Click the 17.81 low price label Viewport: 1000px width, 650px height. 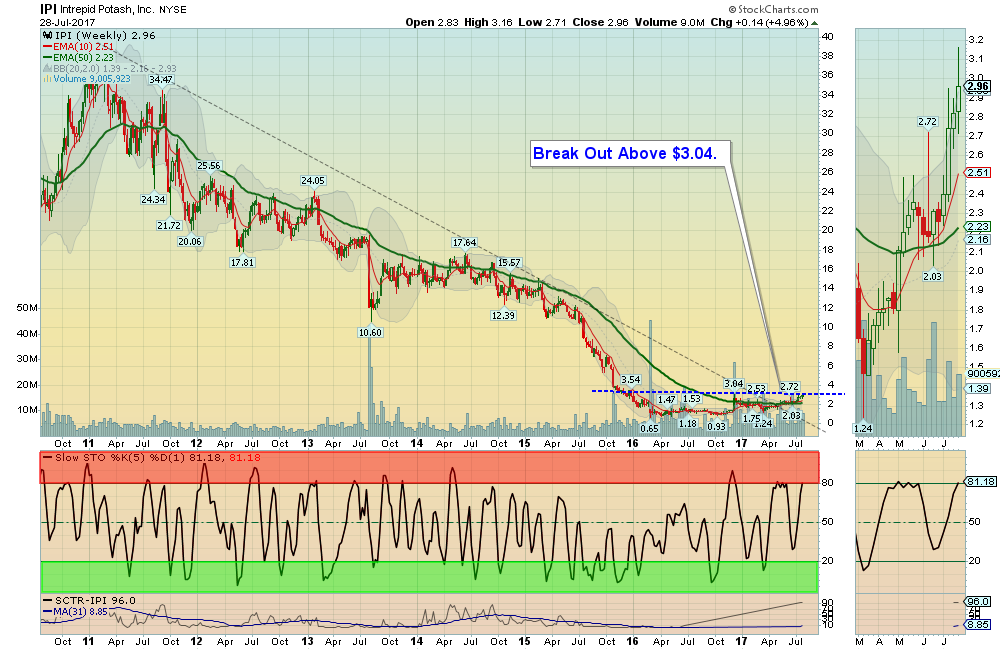coord(242,262)
